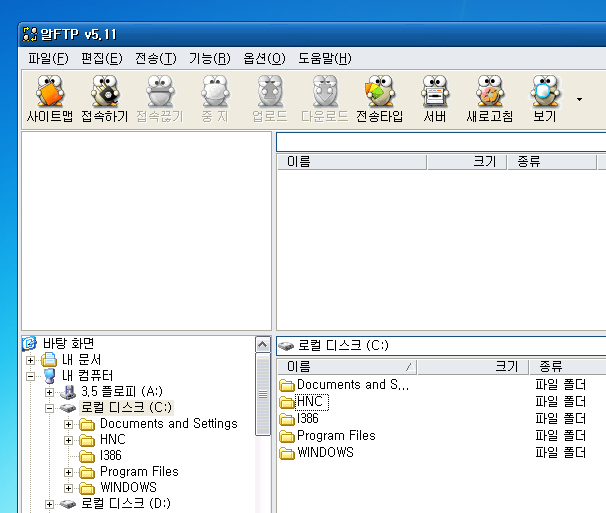The height and width of the screenshot is (513, 606).
Task: Open the 옵션(O) menu
Action: 264,58
